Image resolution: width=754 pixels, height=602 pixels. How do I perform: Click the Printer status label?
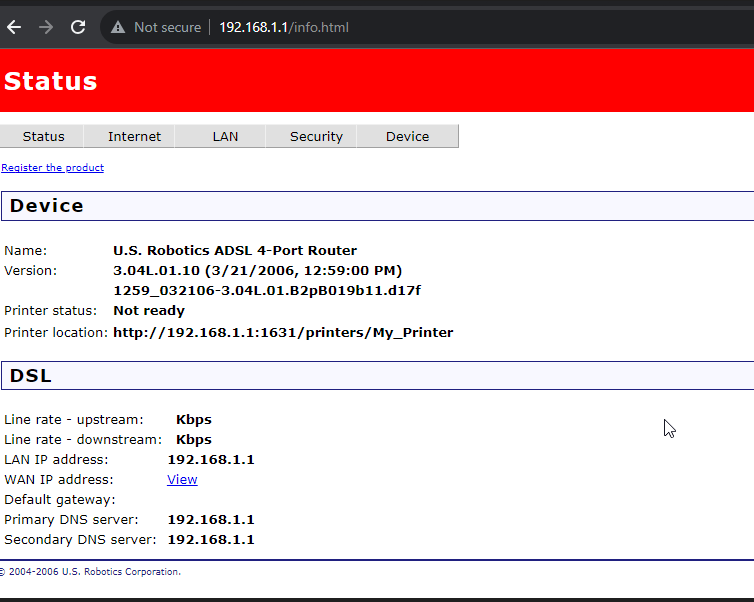tap(50, 311)
